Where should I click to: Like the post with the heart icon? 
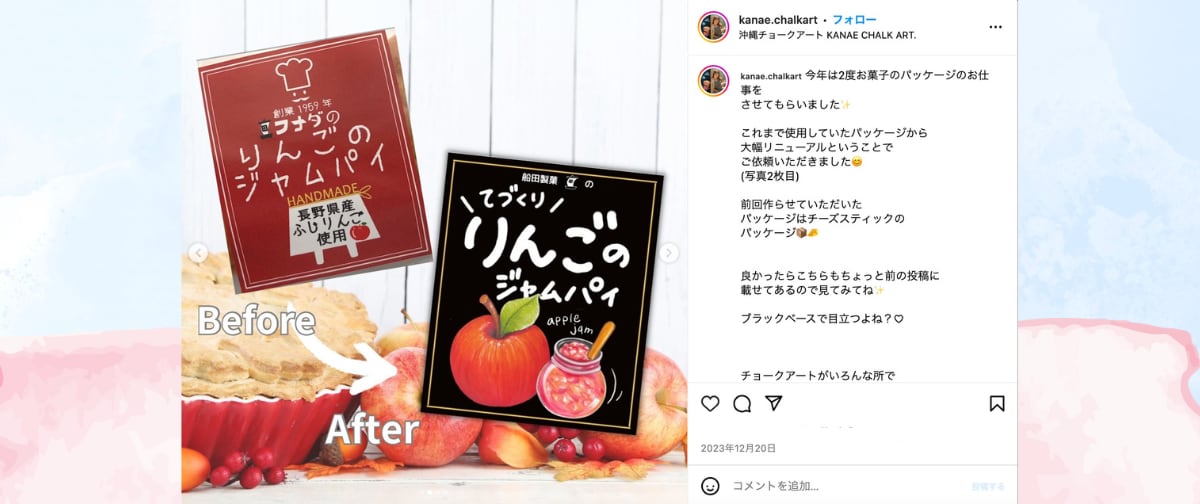click(710, 404)
